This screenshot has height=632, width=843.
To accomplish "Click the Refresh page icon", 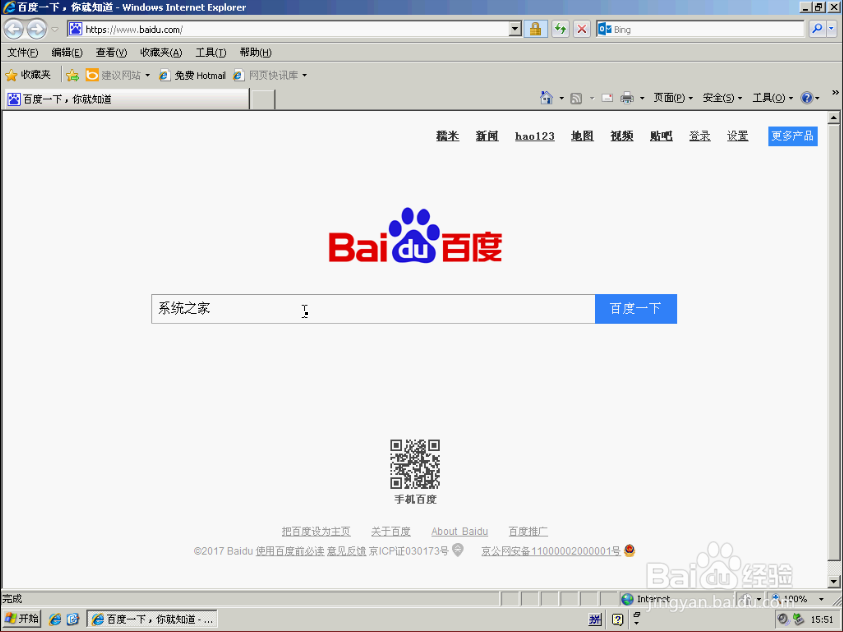I will (x=560, y=29).
